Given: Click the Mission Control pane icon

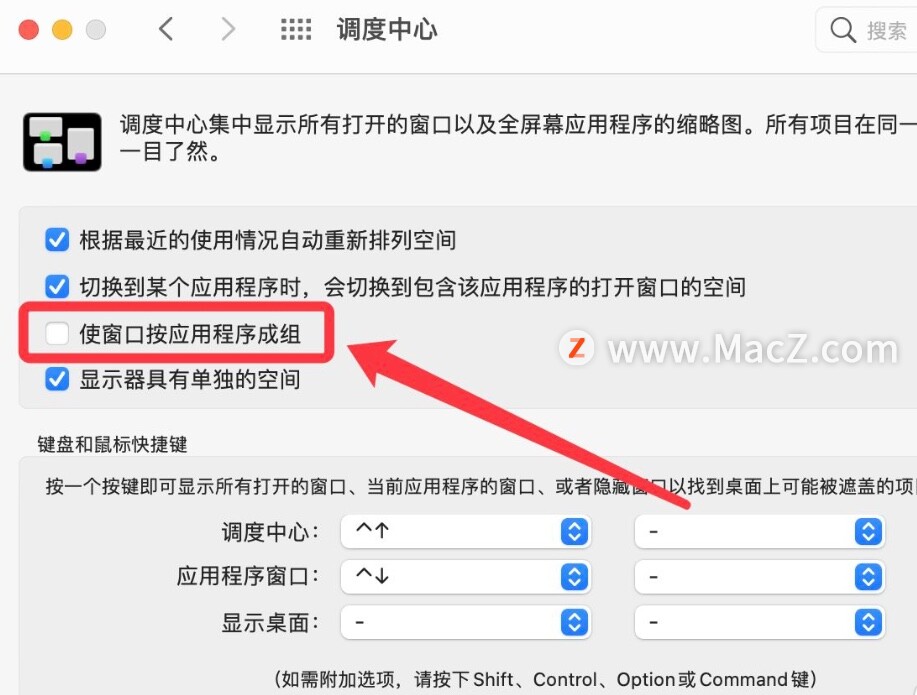Looking at the screenshot, I should tap(62, 142).
